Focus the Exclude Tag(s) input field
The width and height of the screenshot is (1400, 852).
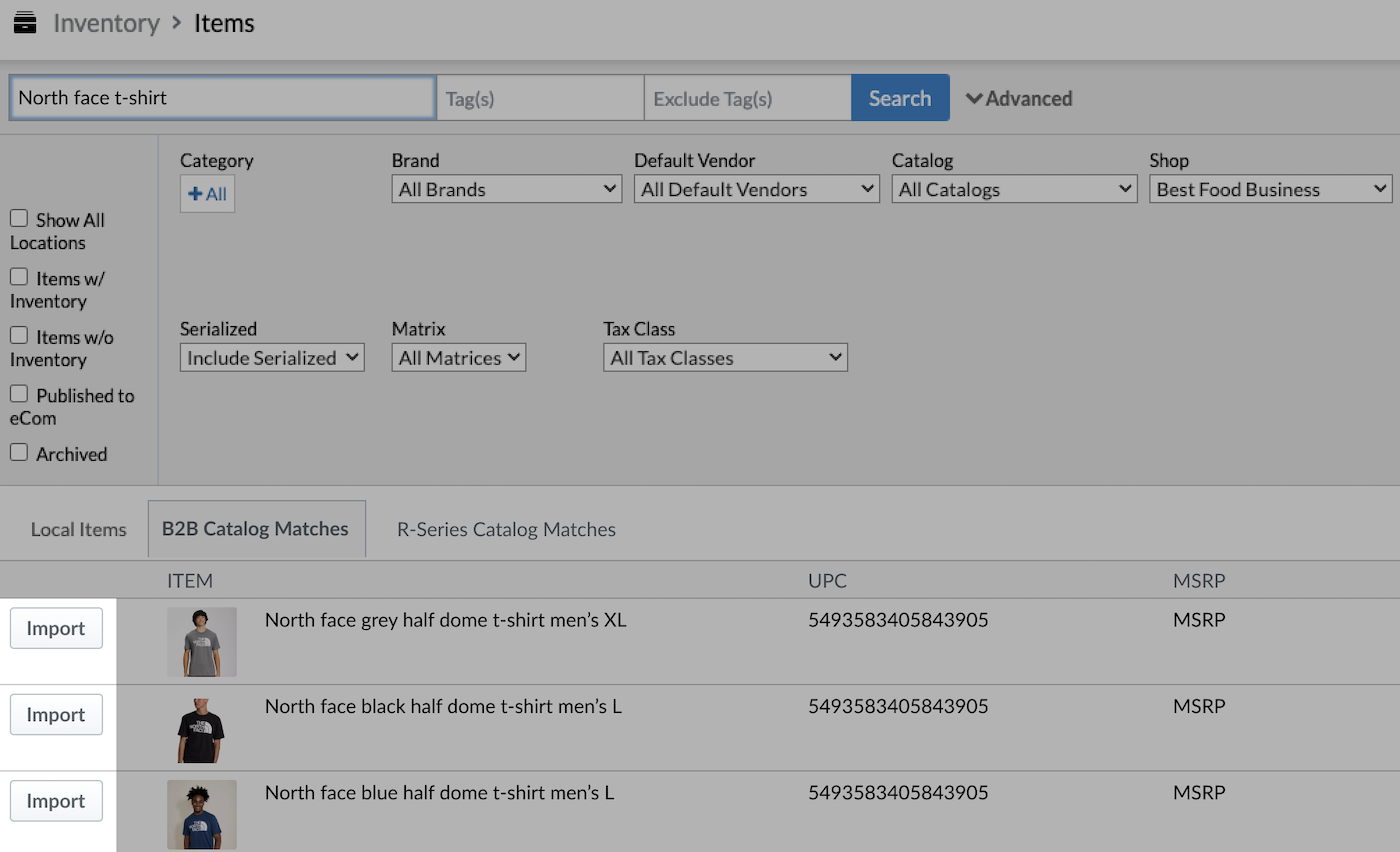point(747,98)
